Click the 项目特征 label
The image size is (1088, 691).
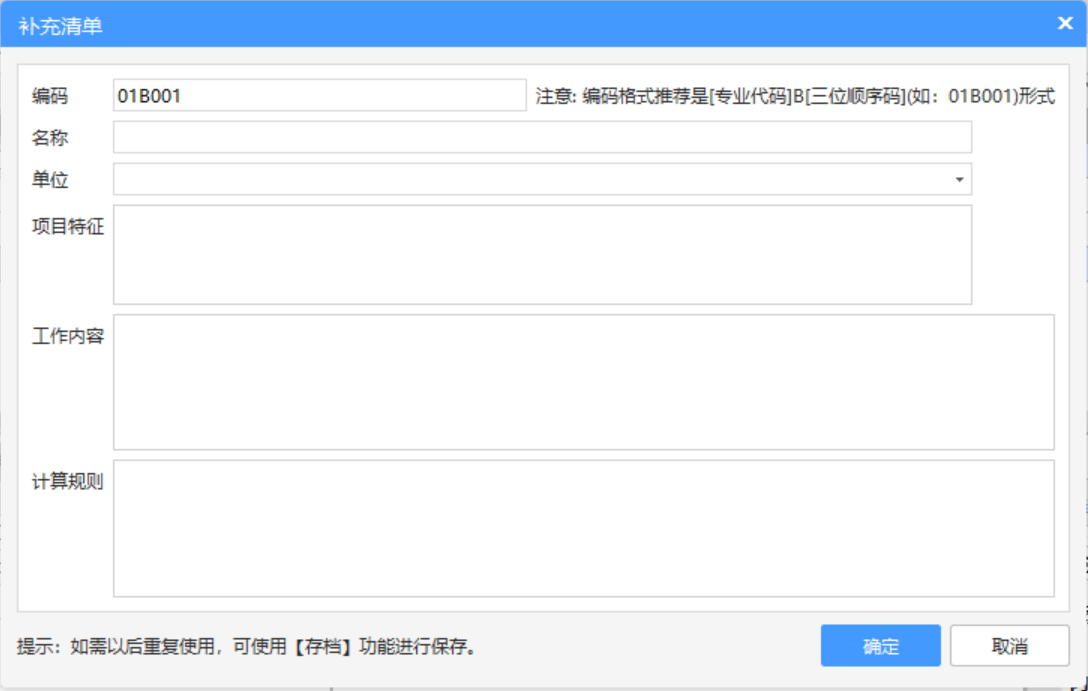tap(68, 226)
